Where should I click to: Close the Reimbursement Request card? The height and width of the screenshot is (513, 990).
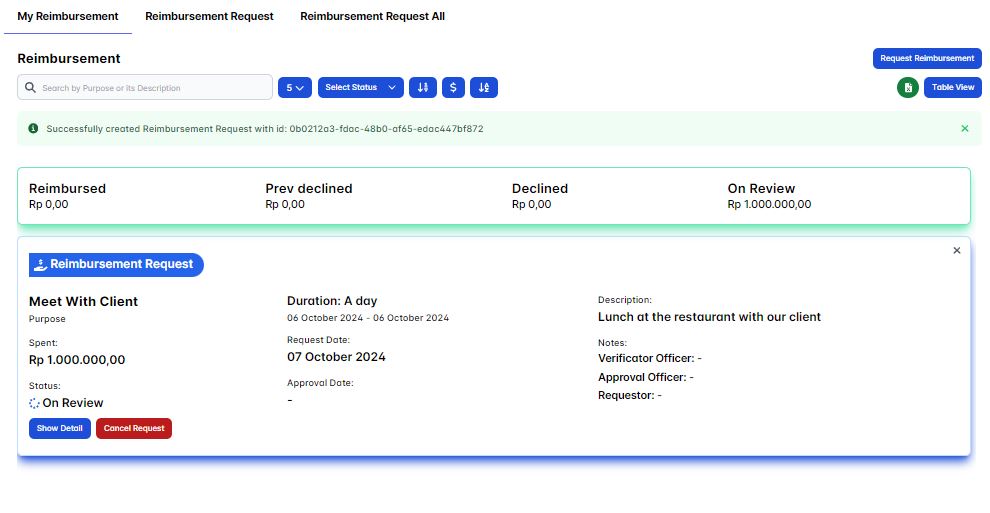point(956,251)
